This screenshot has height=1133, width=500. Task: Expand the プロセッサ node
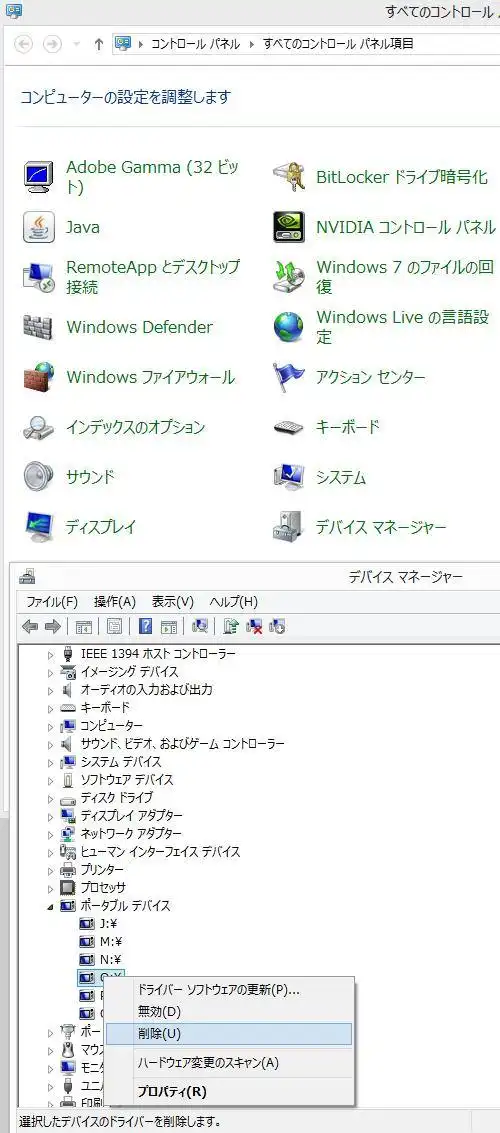point(51,888)
